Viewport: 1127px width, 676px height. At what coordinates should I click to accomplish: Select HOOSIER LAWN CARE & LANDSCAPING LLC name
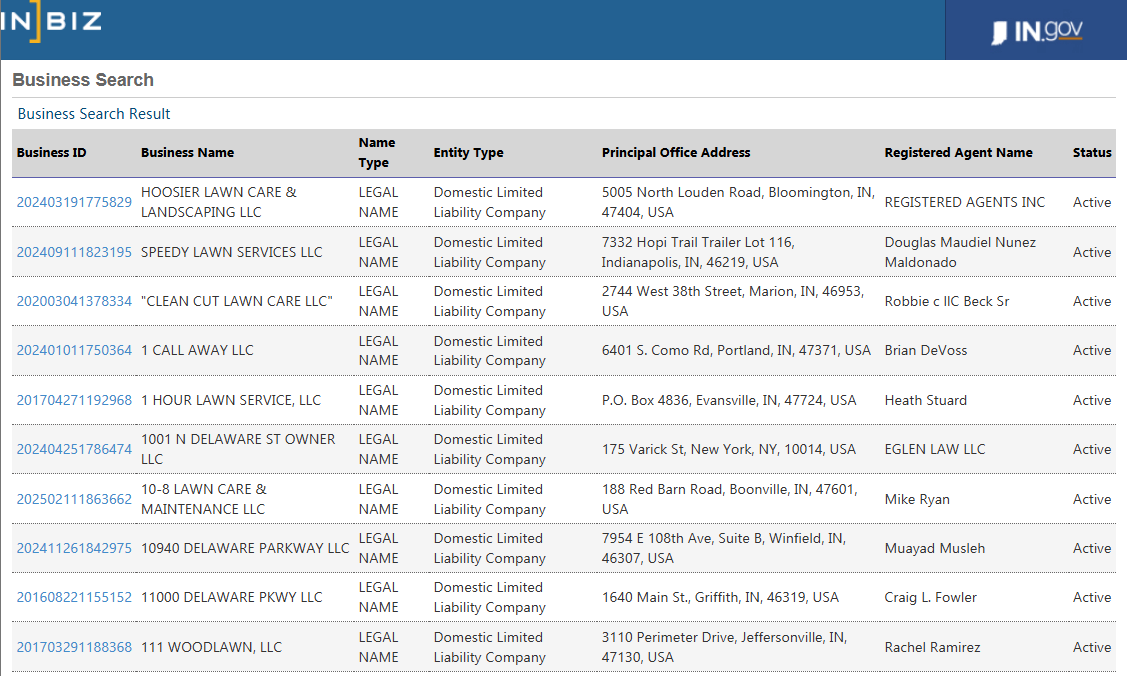point(218,203)
